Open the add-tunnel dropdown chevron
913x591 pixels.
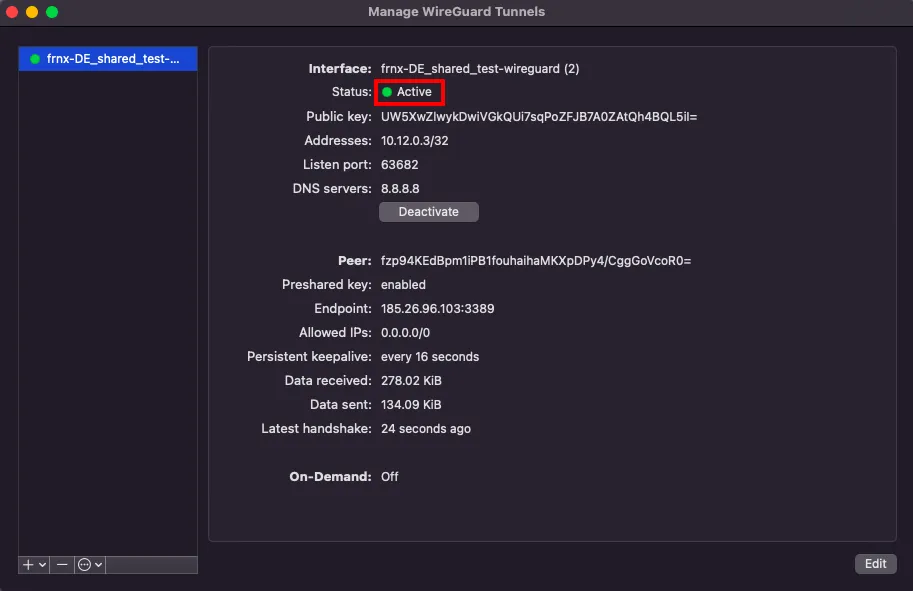point(43,564)
